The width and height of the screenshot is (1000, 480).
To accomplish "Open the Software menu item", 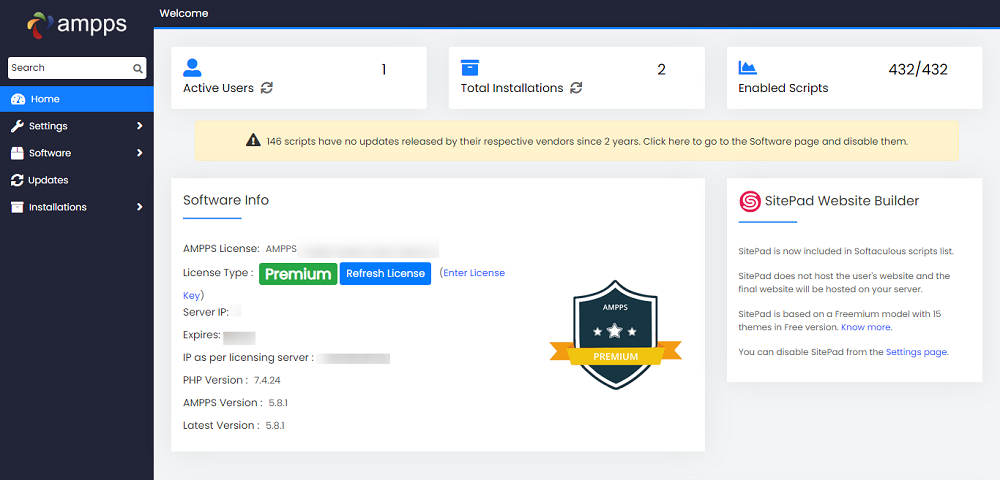I will pos(77,153).
